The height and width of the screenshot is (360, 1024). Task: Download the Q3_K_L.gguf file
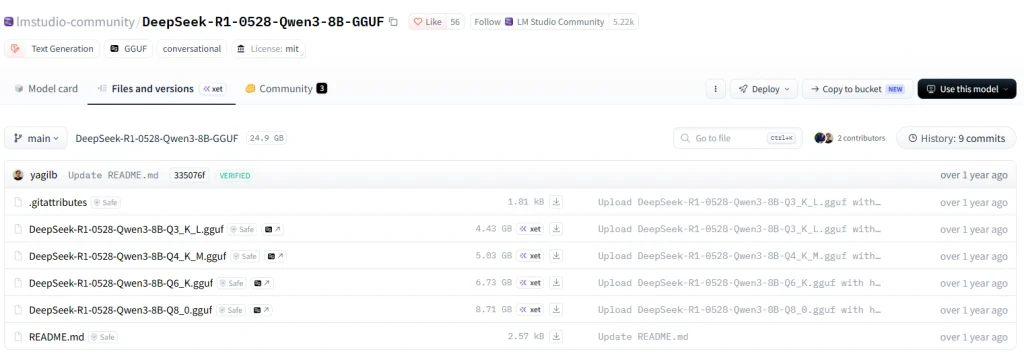[x=556, y=229]
